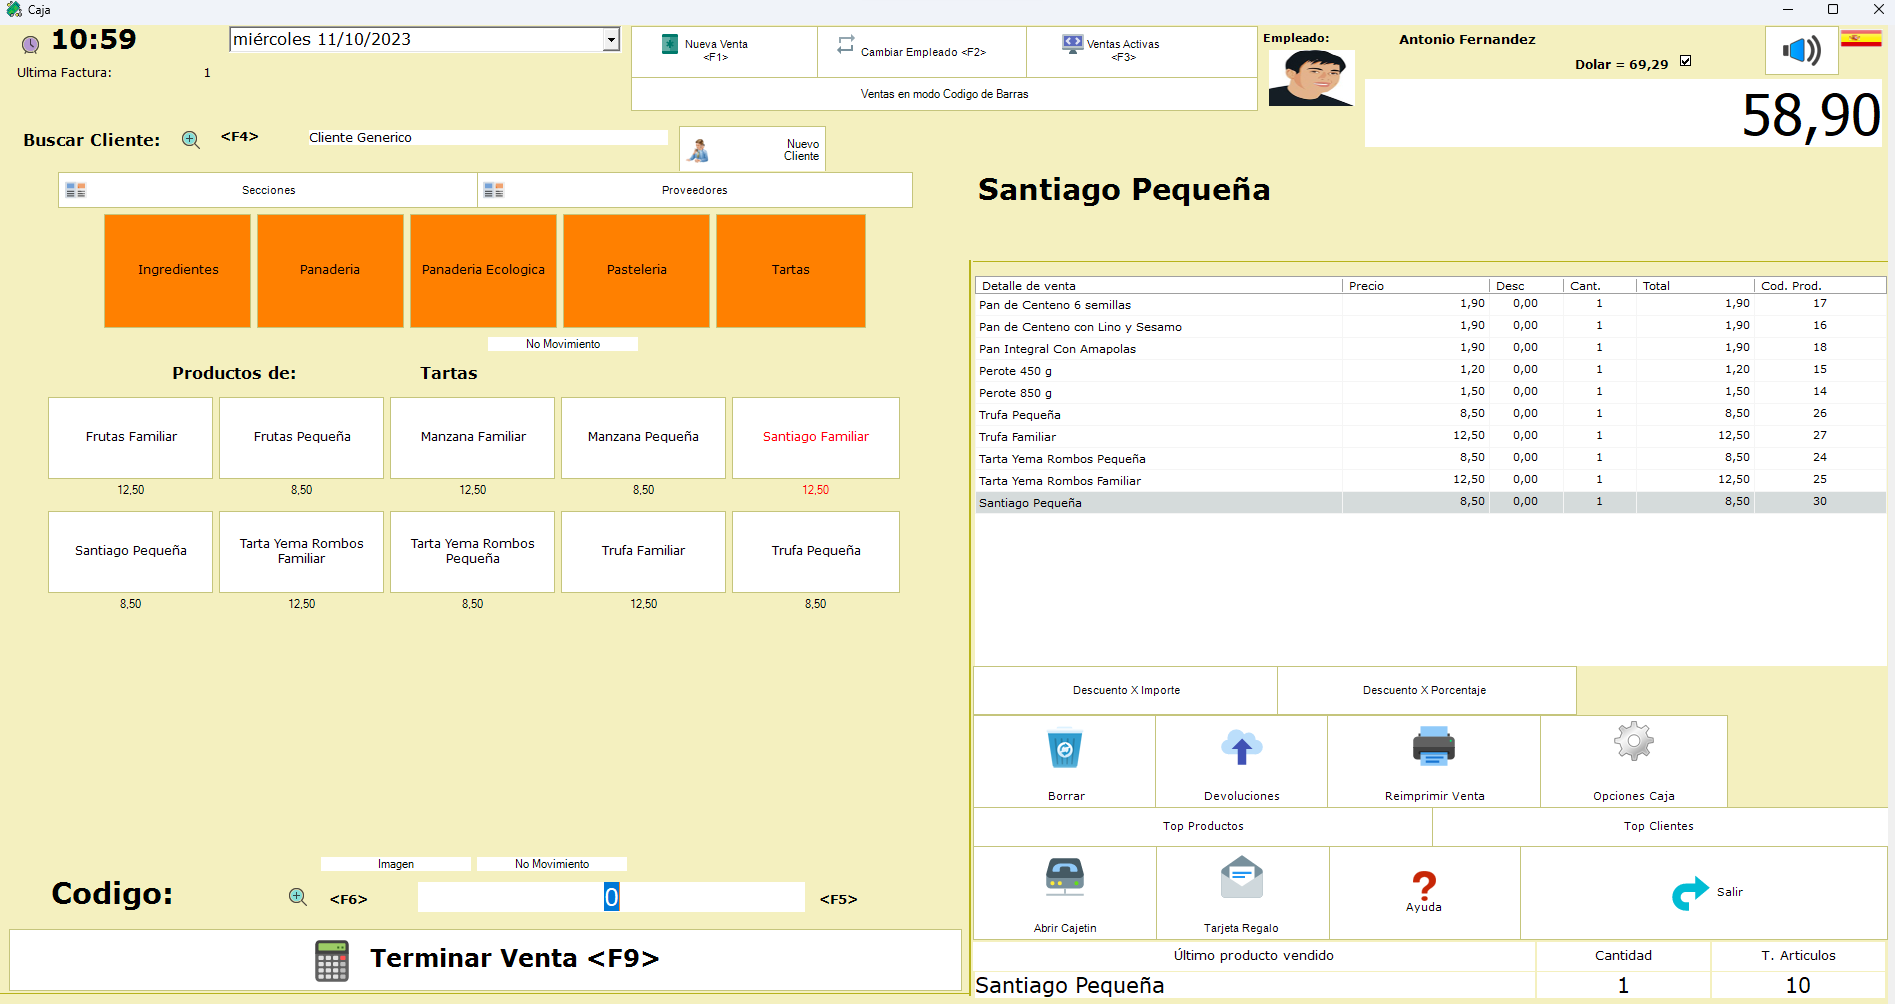Screen dimensions: 1895x1004
Task: Select the orange Pasteleria category tile
Action: point(636,270)
